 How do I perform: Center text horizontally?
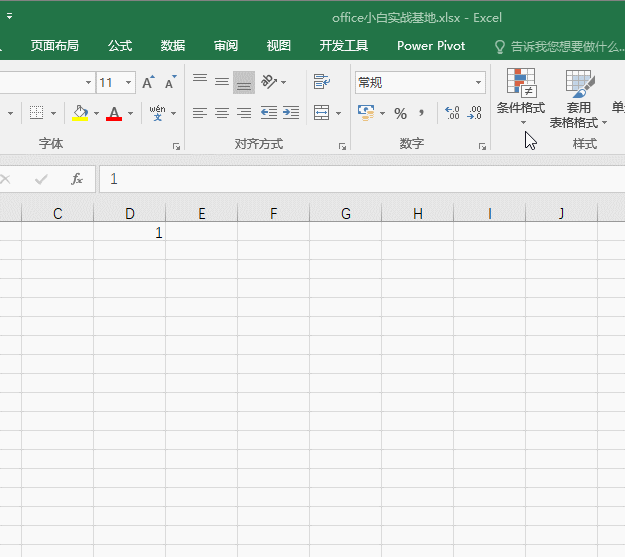click(222, 113)
